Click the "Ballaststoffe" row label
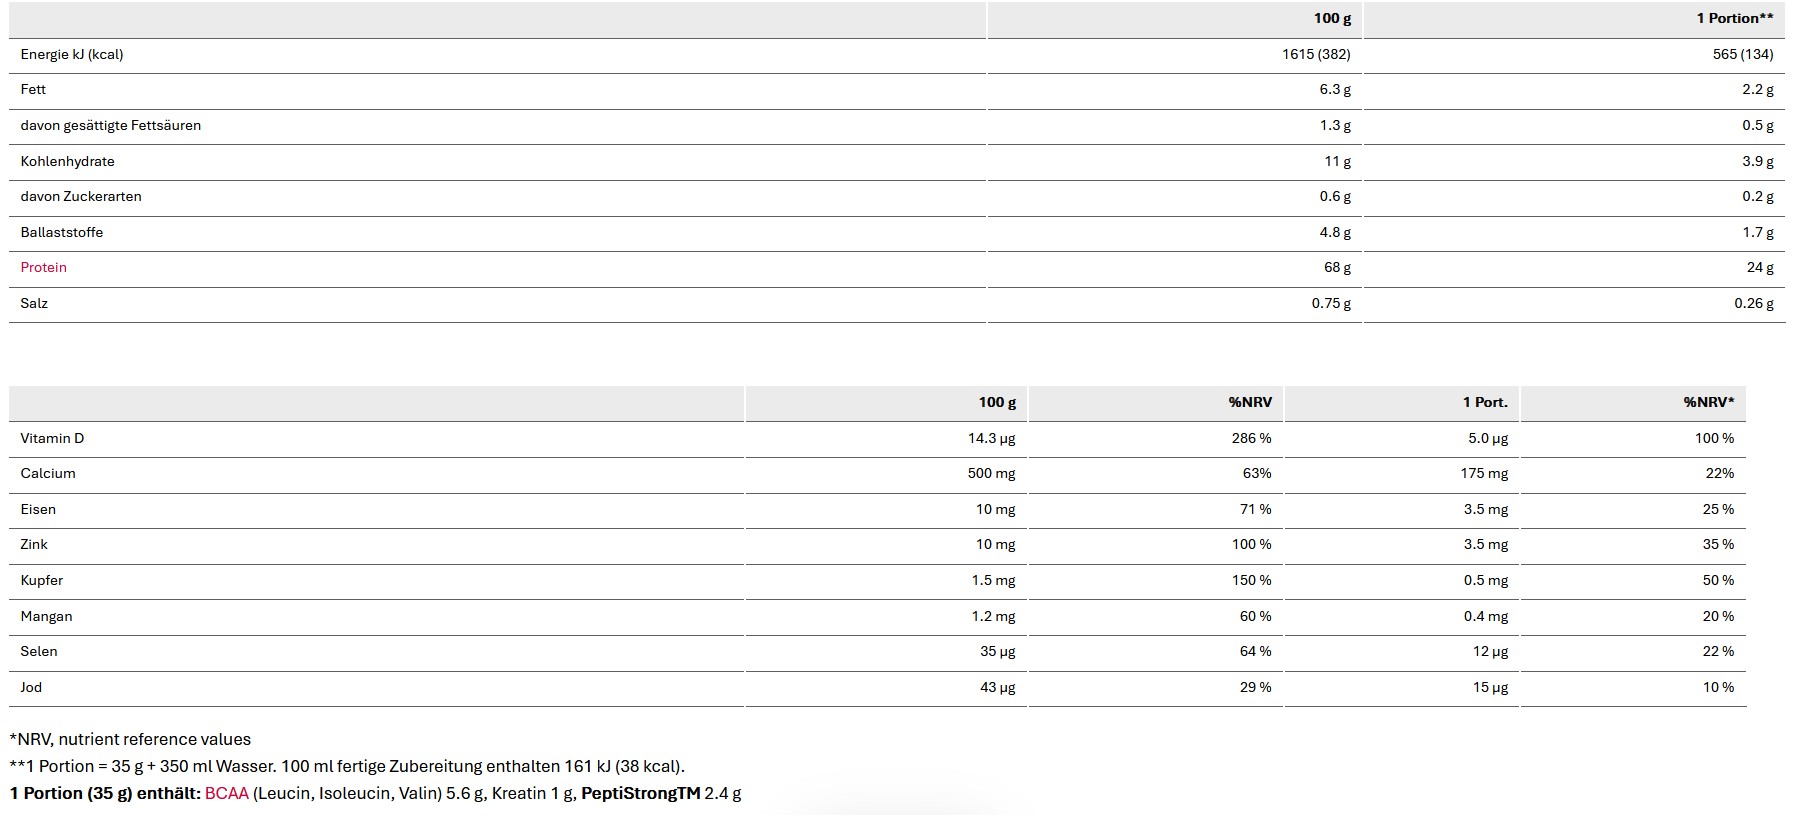This screenshot has width=1810, height=825. [62, 233]
